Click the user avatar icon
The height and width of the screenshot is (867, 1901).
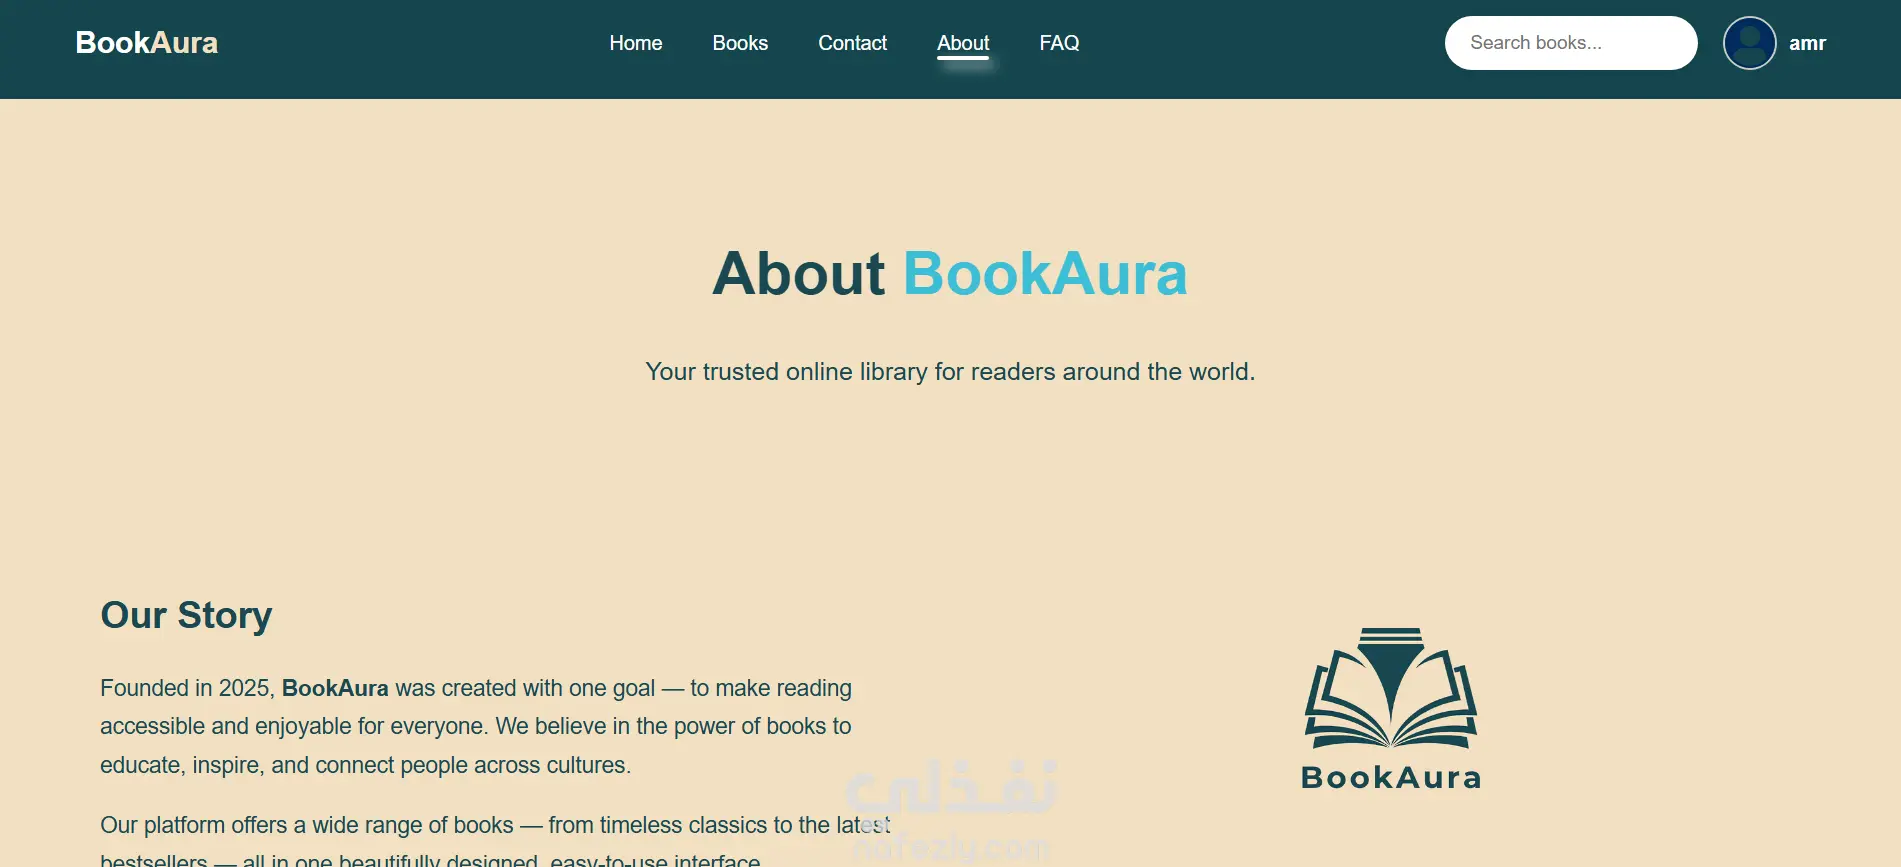1750,43
